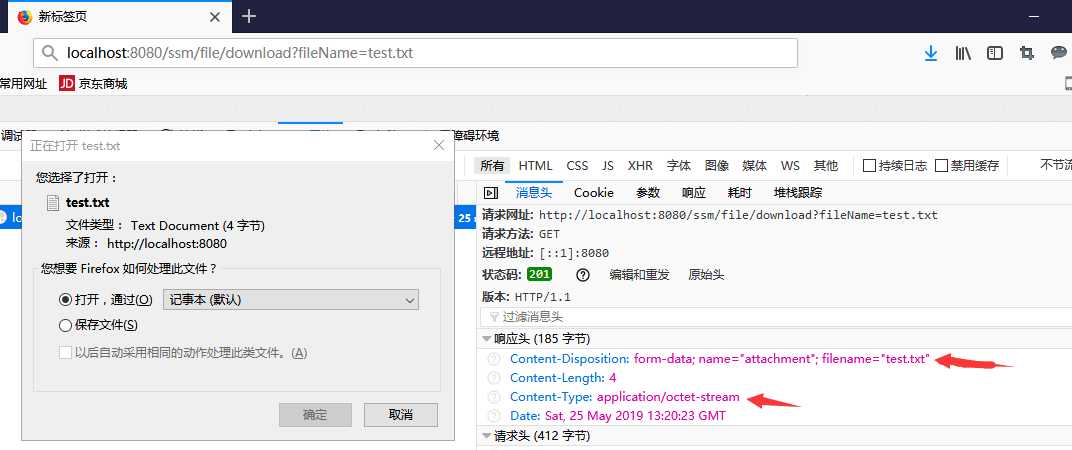Switch to the 响应 tab

click(694, 193)
